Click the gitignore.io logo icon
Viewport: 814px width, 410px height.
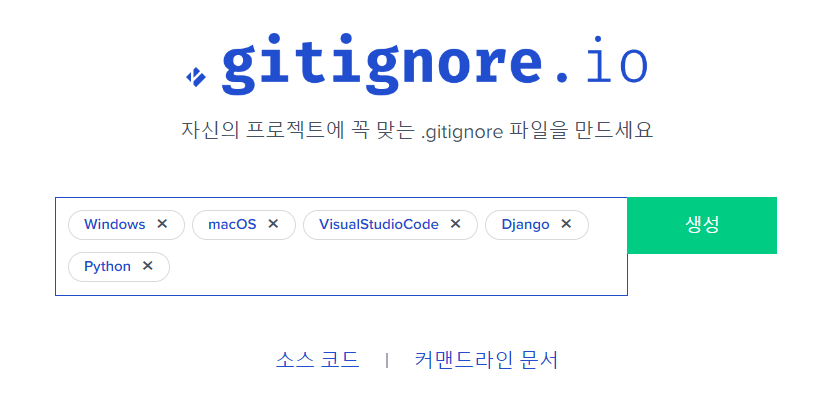196,77
